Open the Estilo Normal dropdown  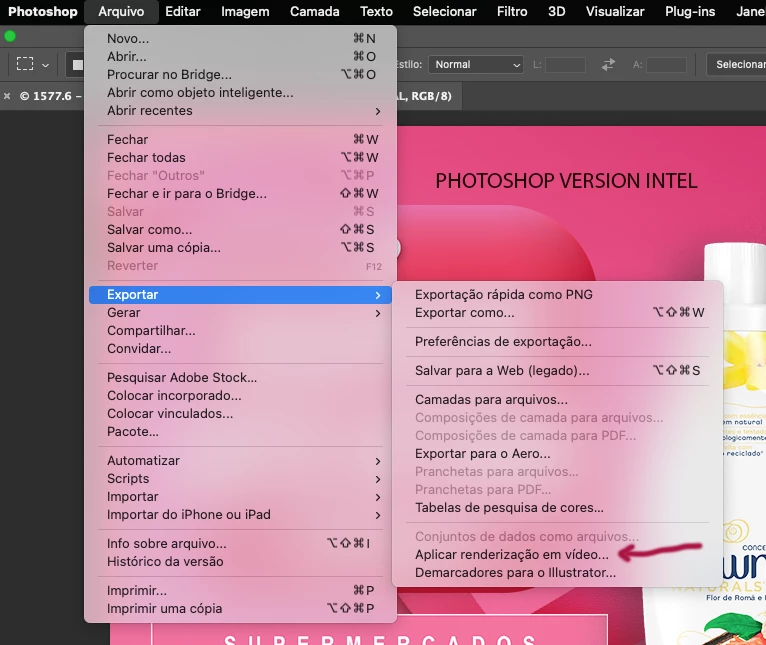(476, 64)
